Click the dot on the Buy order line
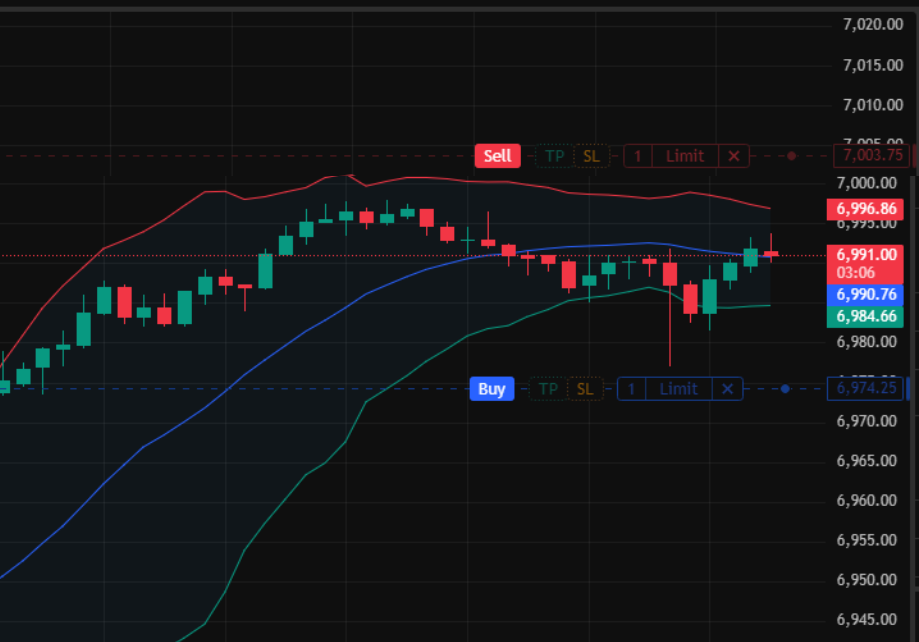This screenshot has width=919, height=642. (785, 389)
